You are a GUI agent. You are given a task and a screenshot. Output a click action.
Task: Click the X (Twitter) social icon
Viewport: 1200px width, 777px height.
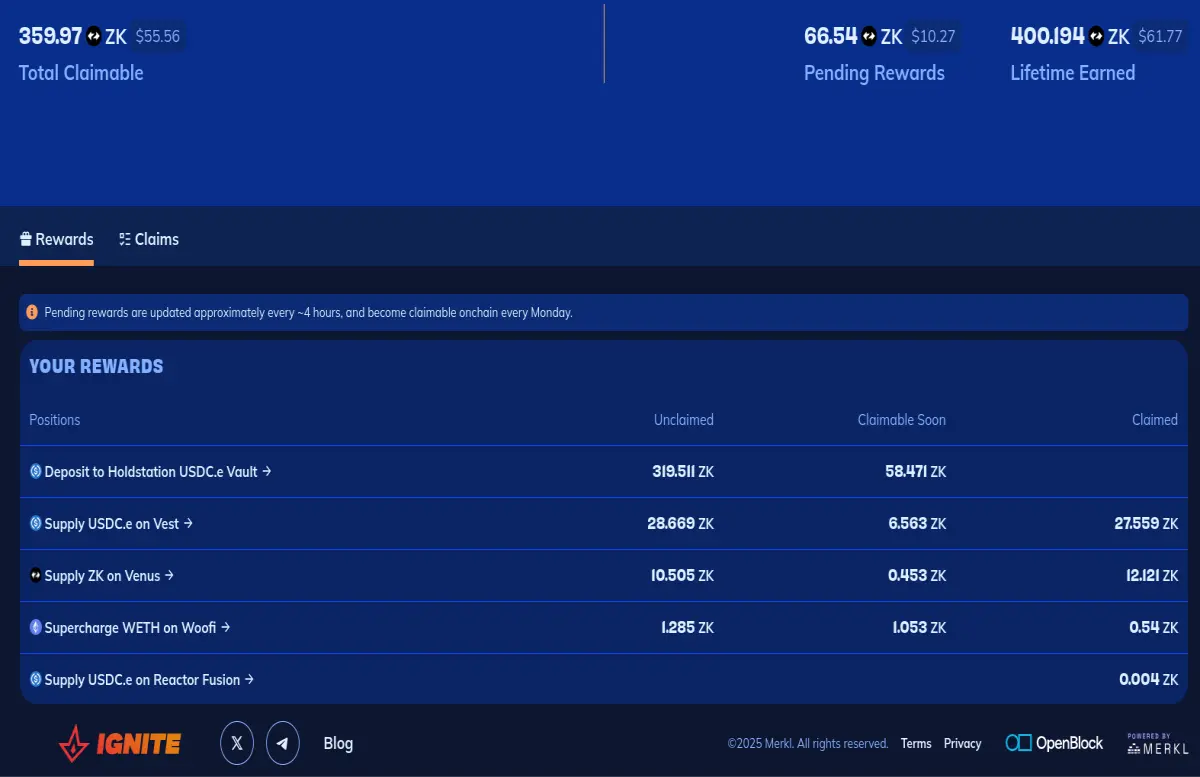237,743
